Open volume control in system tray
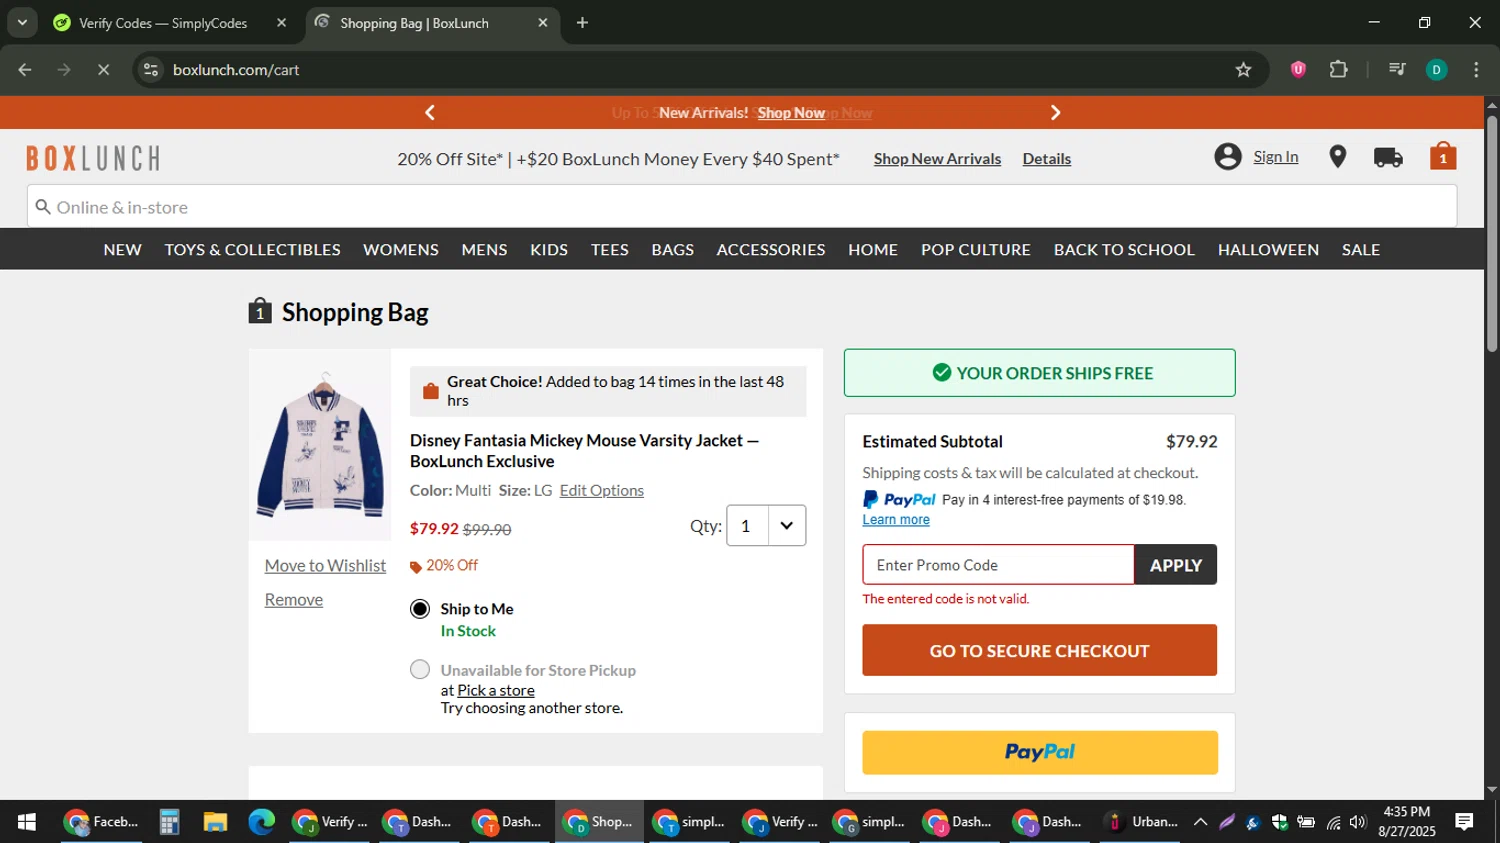 click(1357, 822)
